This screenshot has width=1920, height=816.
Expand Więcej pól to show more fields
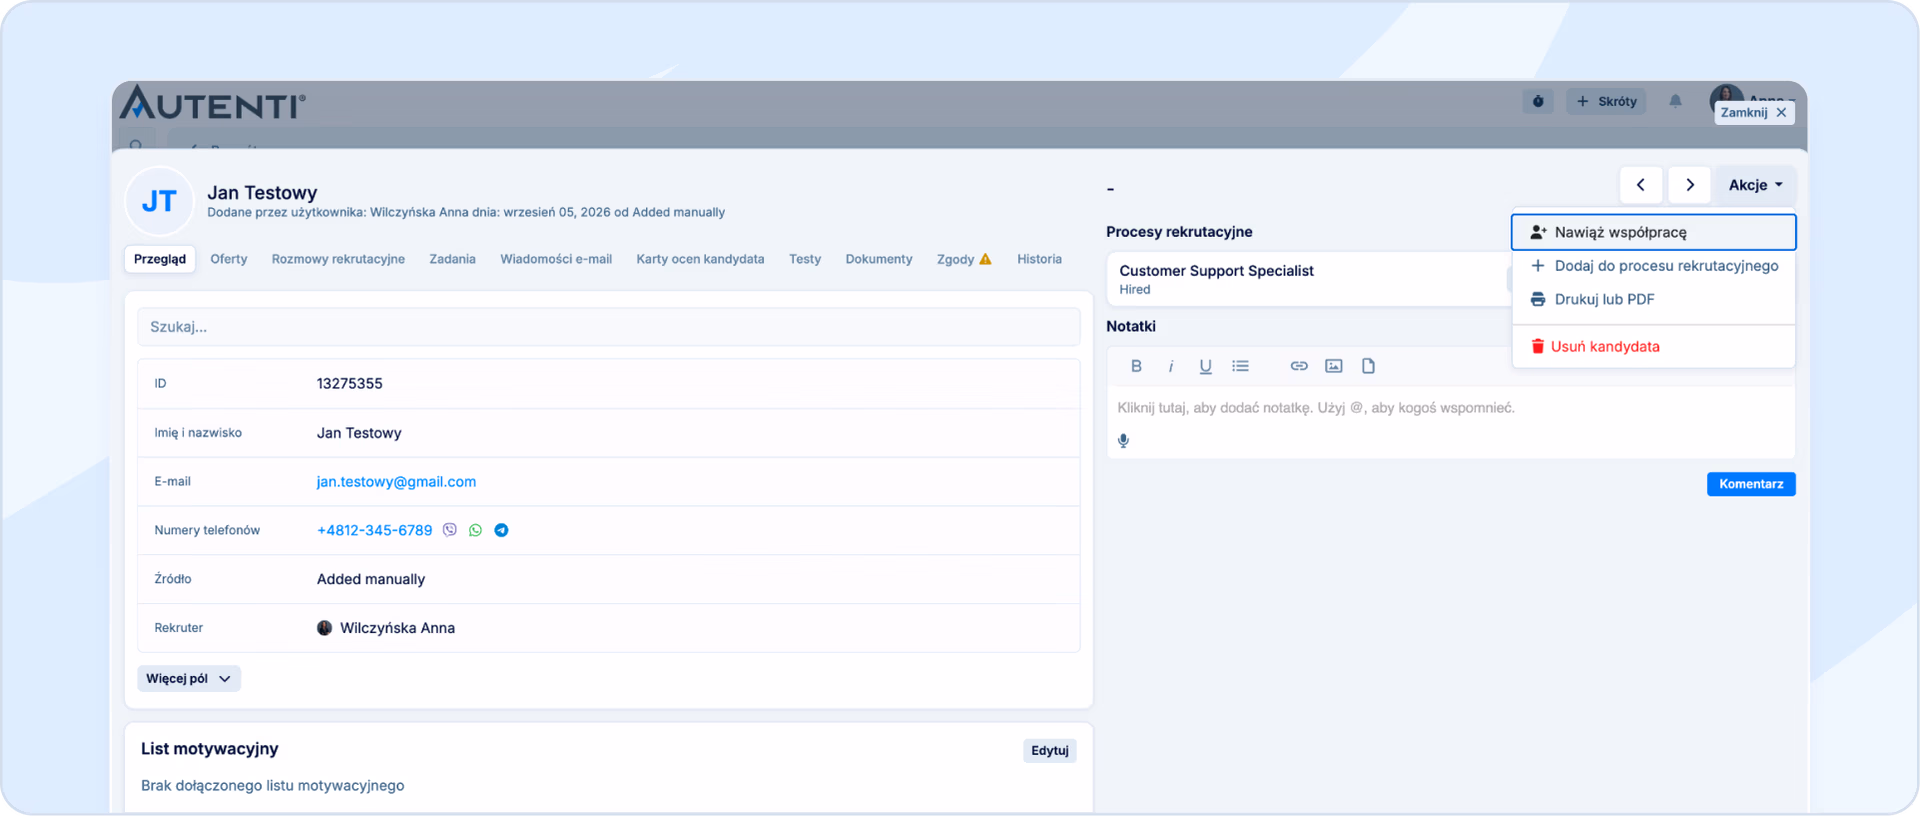(189, 679)
